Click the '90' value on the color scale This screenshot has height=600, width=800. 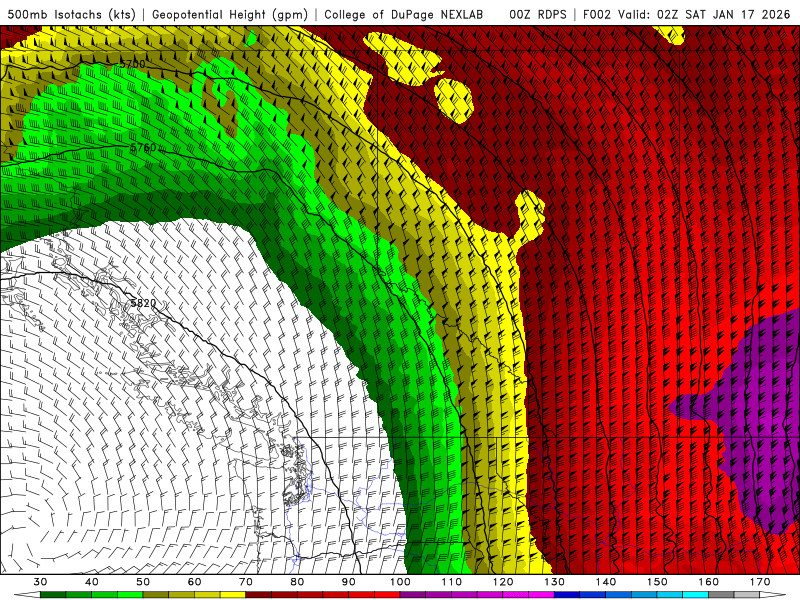(349, 582)
